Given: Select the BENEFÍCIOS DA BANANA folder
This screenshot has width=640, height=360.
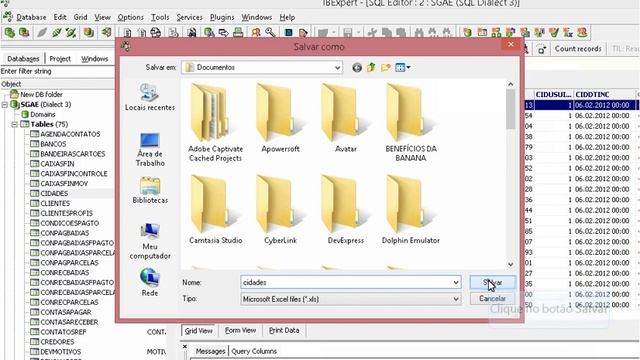Looking at the screenshot, I should point(411,122).
